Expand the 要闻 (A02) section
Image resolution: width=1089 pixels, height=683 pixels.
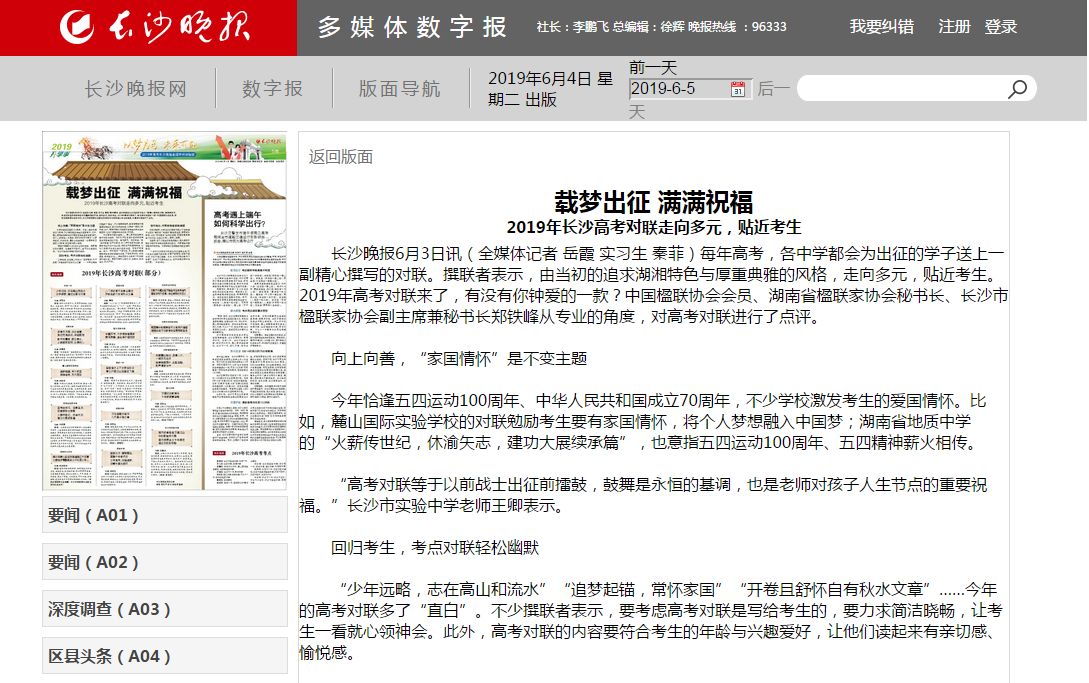click(x=165, y=563)
